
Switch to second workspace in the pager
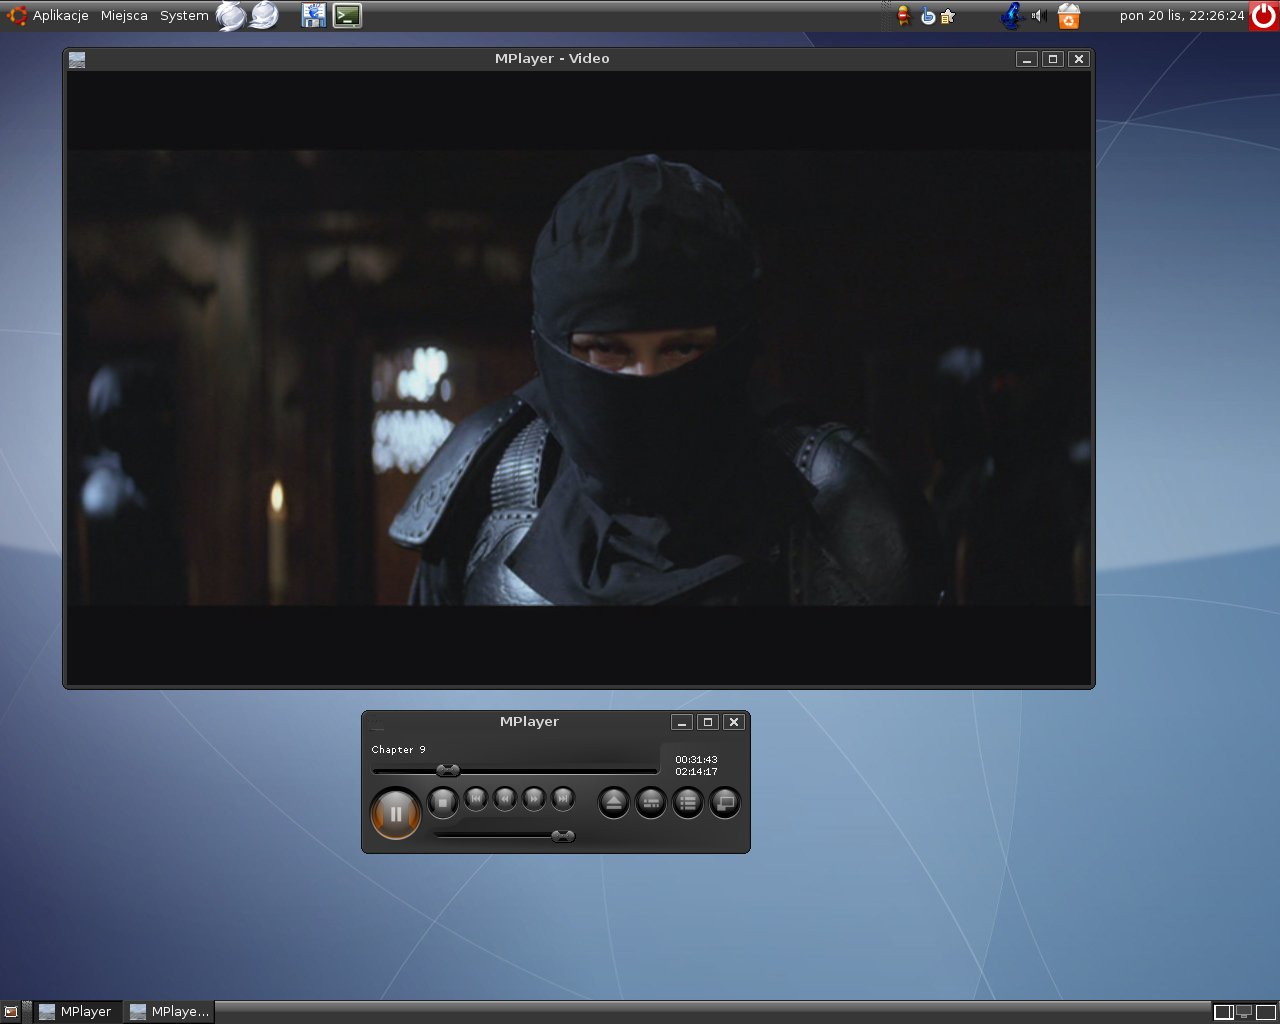click(x=1244, y=1012)
